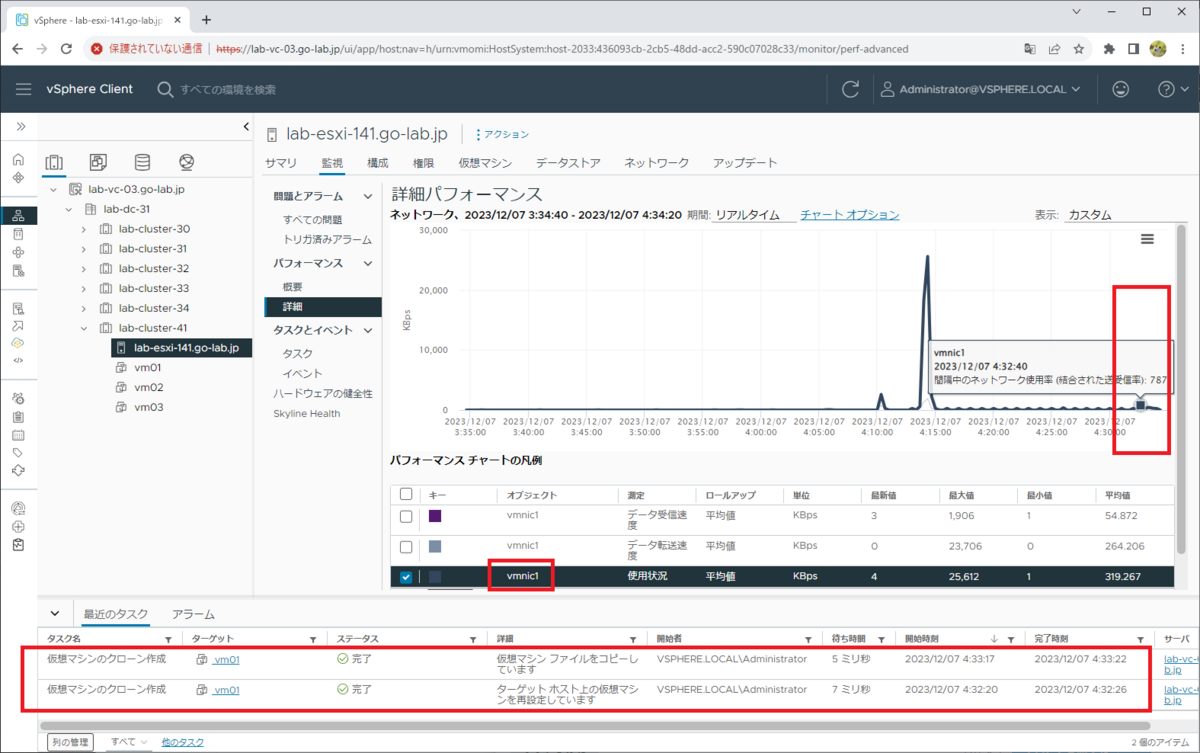This screenshot has height=753, width=1200.
Task: Collapse the 問題とアラーム section
Action: (x=368, y=197)
